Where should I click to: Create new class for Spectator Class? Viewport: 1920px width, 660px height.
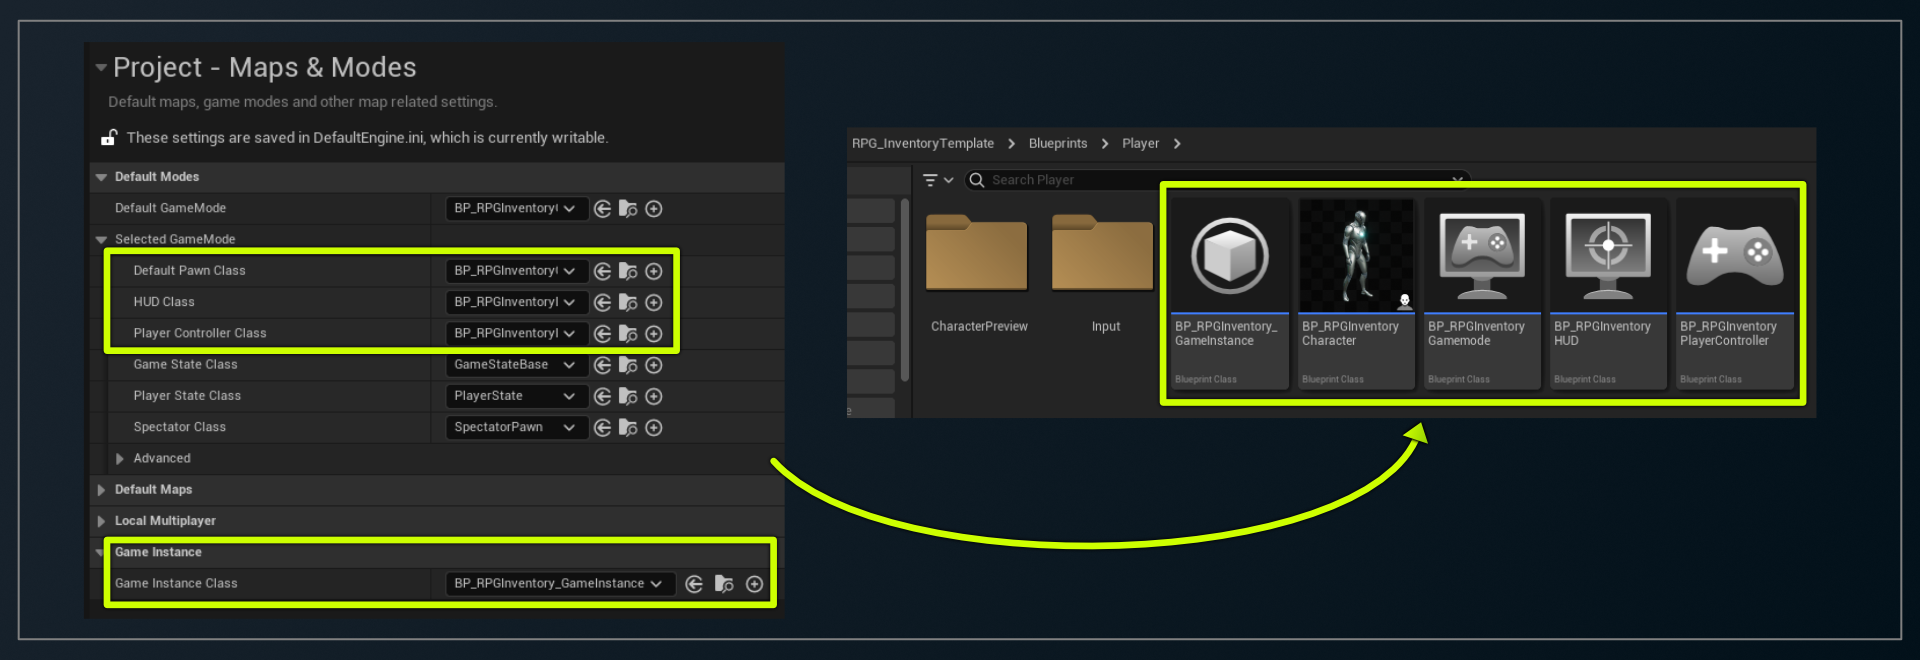pos(654,428)
